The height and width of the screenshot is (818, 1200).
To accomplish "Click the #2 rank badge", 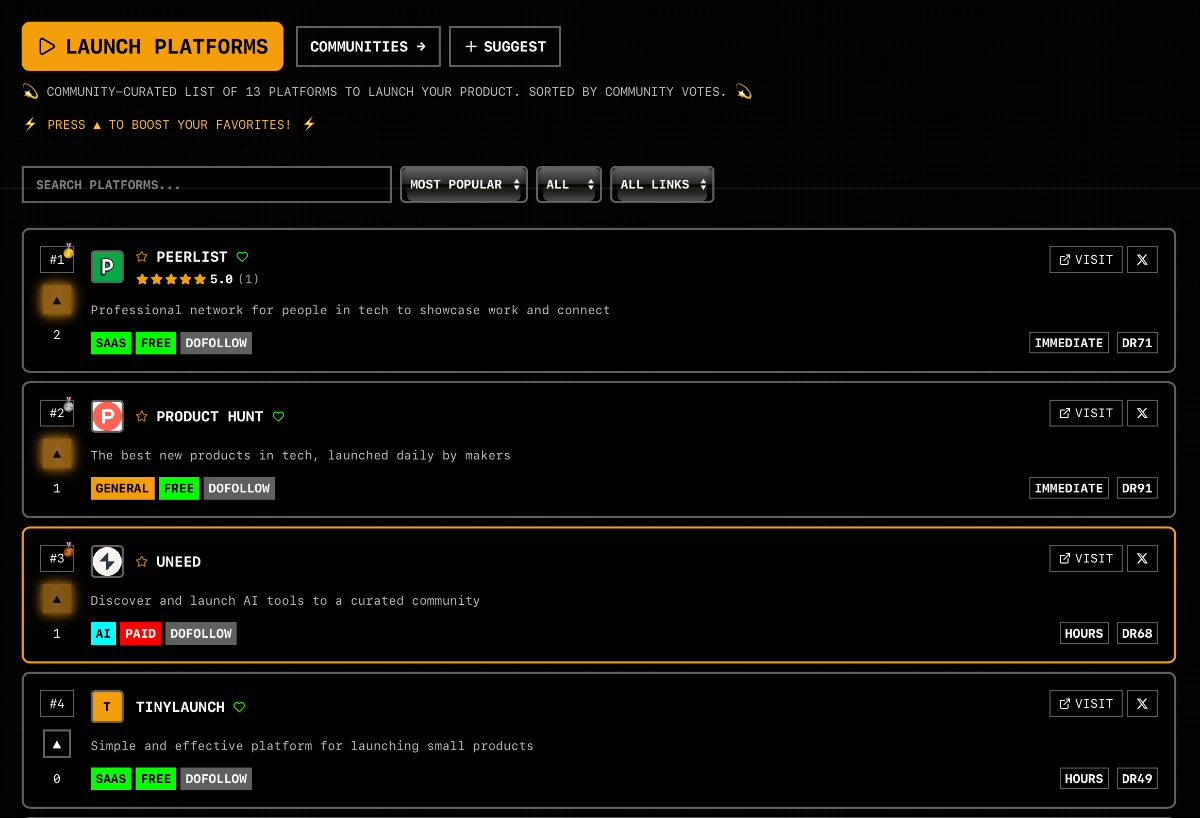I will click(57, 413).
